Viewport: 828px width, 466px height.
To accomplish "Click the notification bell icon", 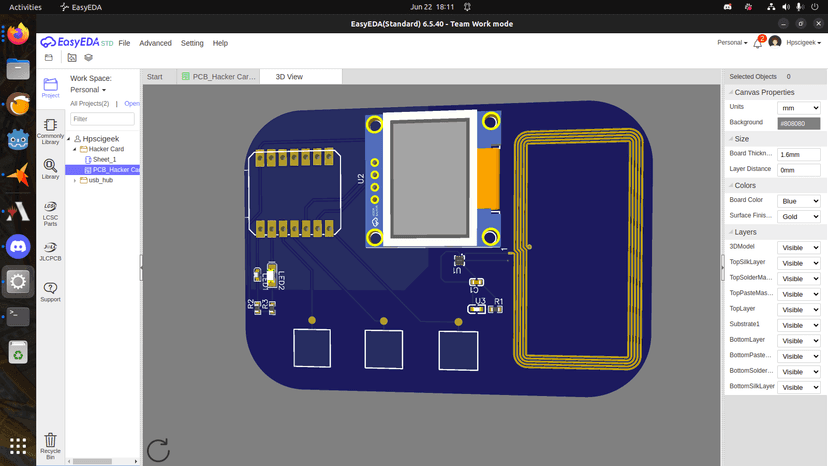I will tap(757, 43).
